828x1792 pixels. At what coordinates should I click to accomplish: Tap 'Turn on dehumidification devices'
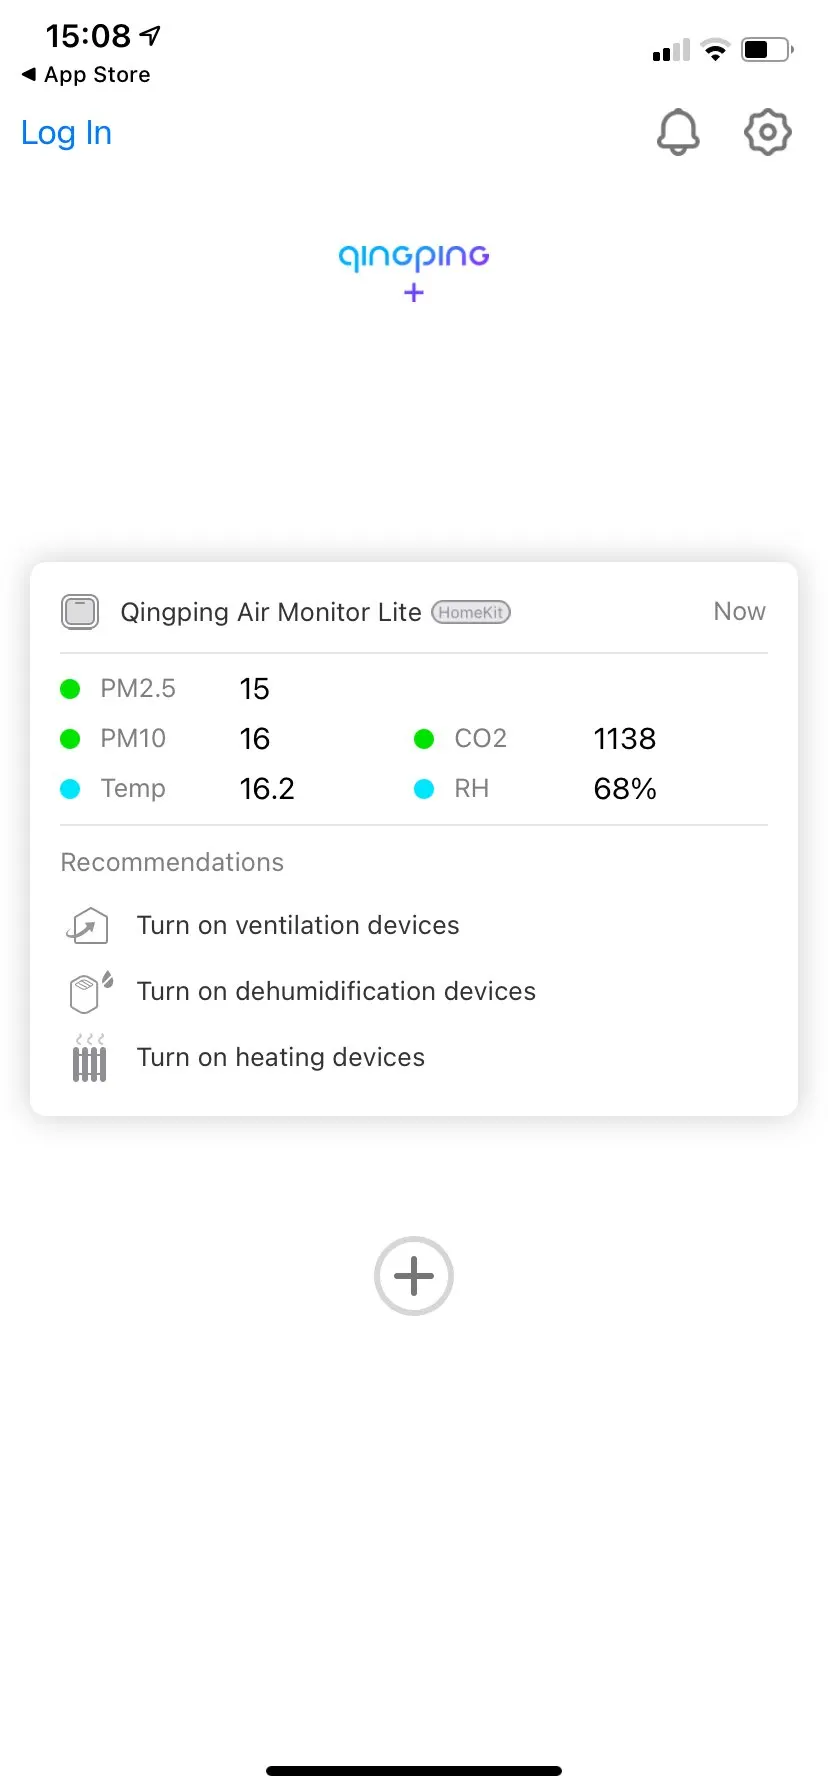336,991
